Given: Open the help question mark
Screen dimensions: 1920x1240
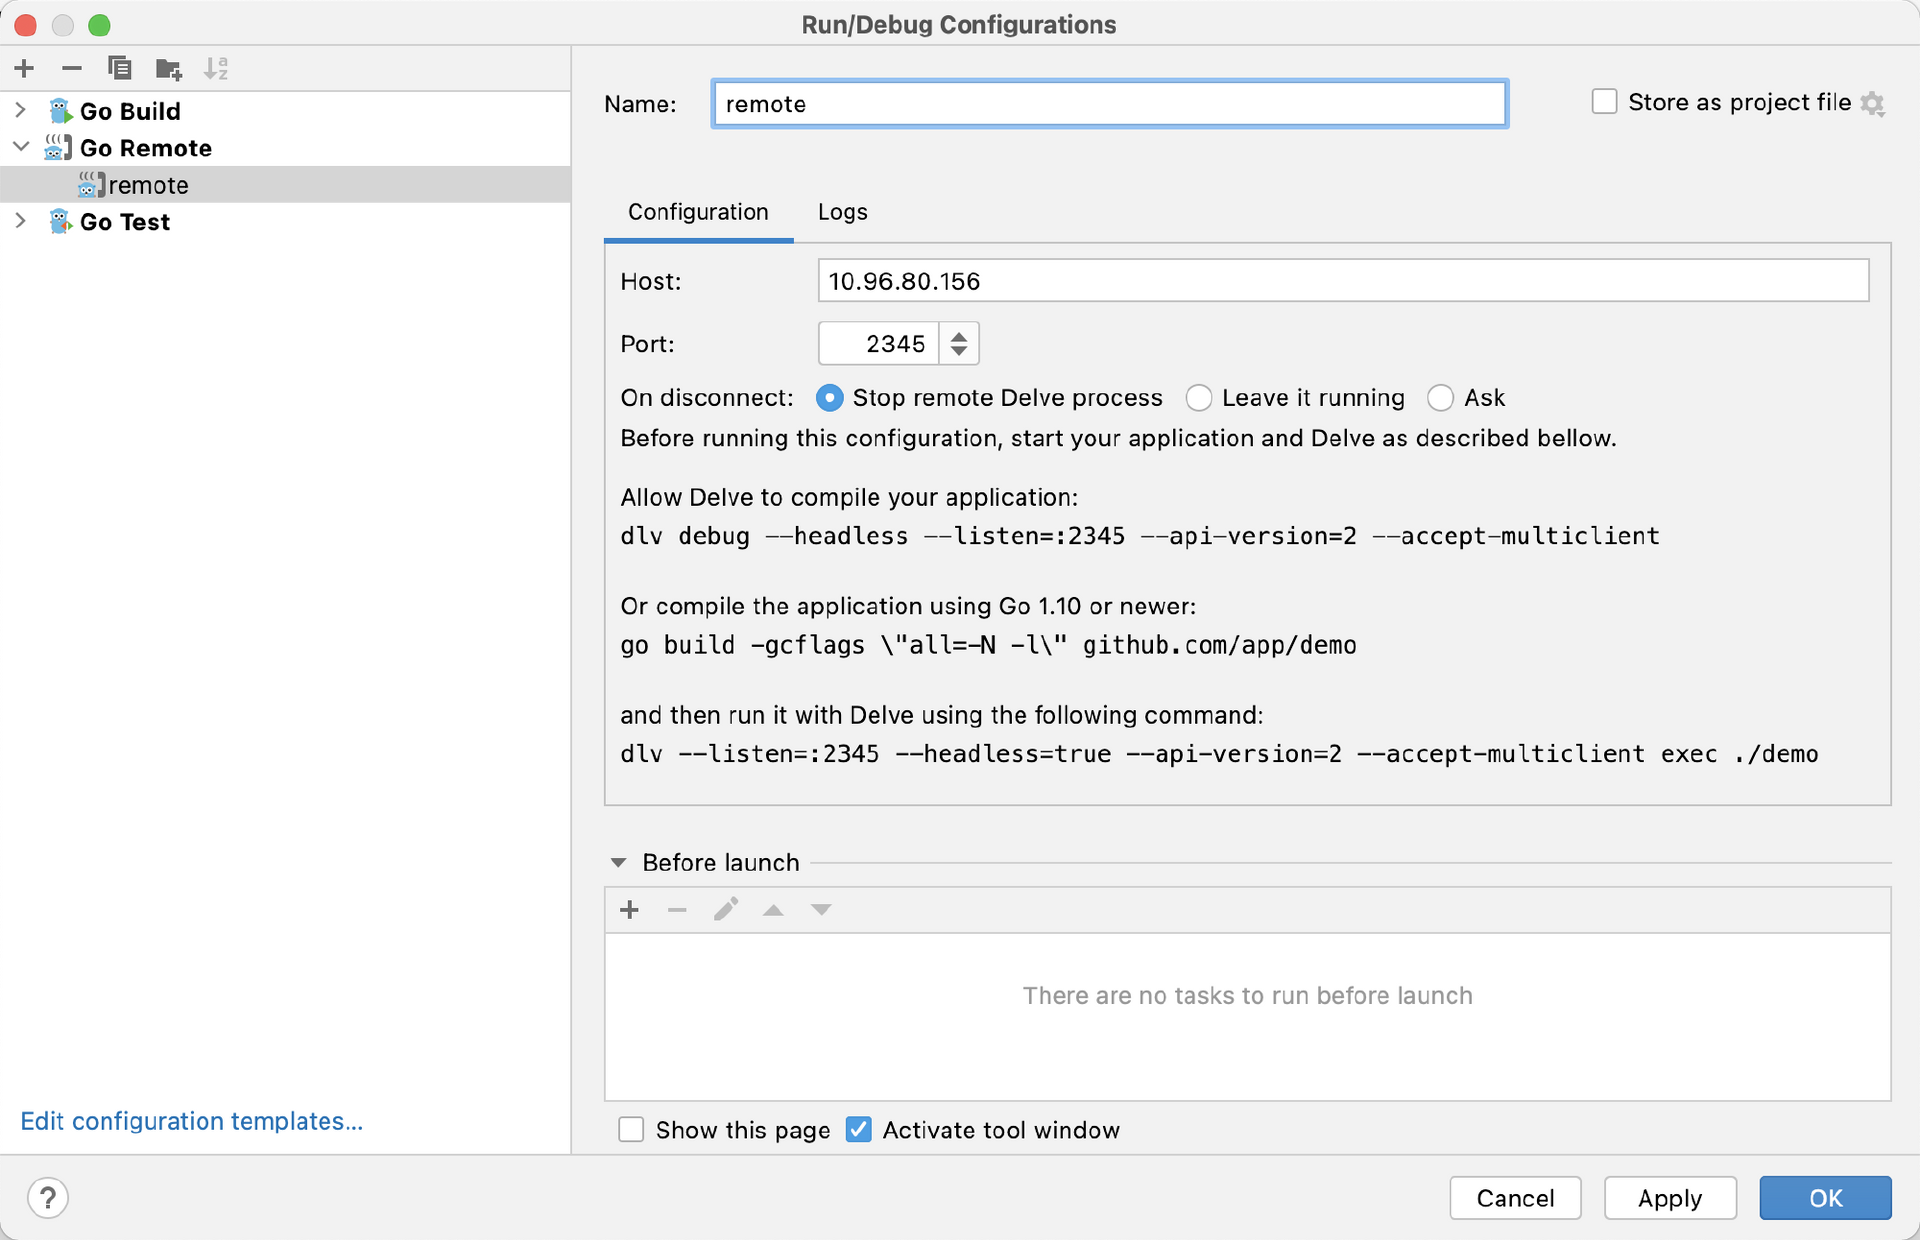Looking at the screenshot, I should tap(48, 1197).
